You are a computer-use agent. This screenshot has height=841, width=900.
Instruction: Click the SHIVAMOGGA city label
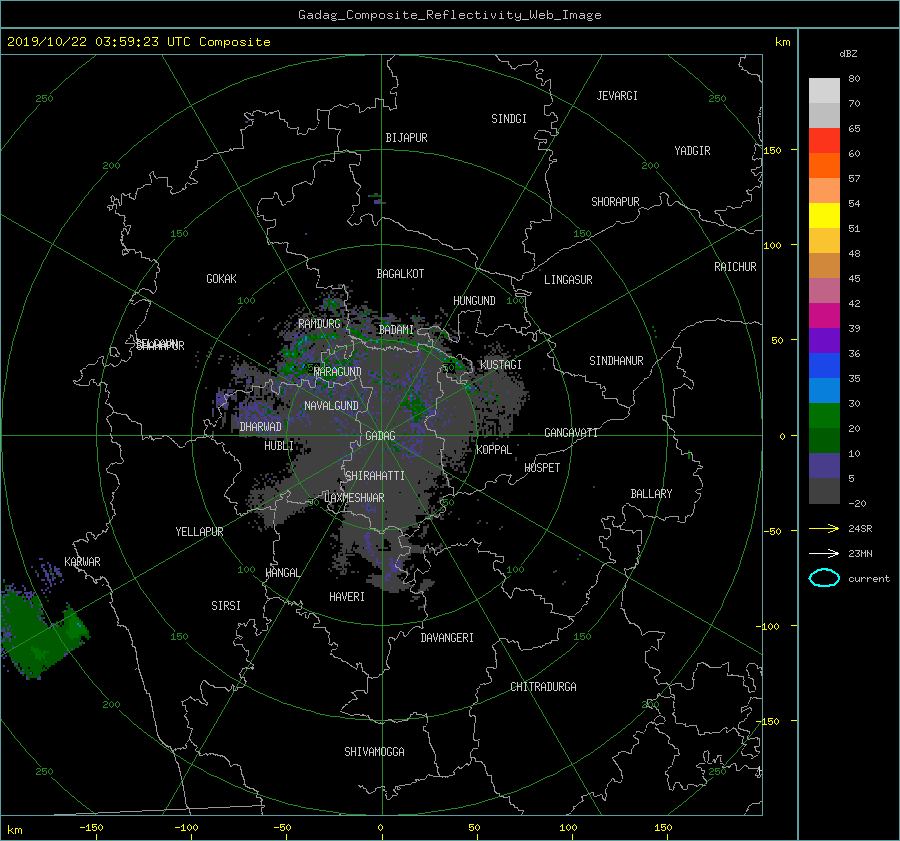pos(374,751)
